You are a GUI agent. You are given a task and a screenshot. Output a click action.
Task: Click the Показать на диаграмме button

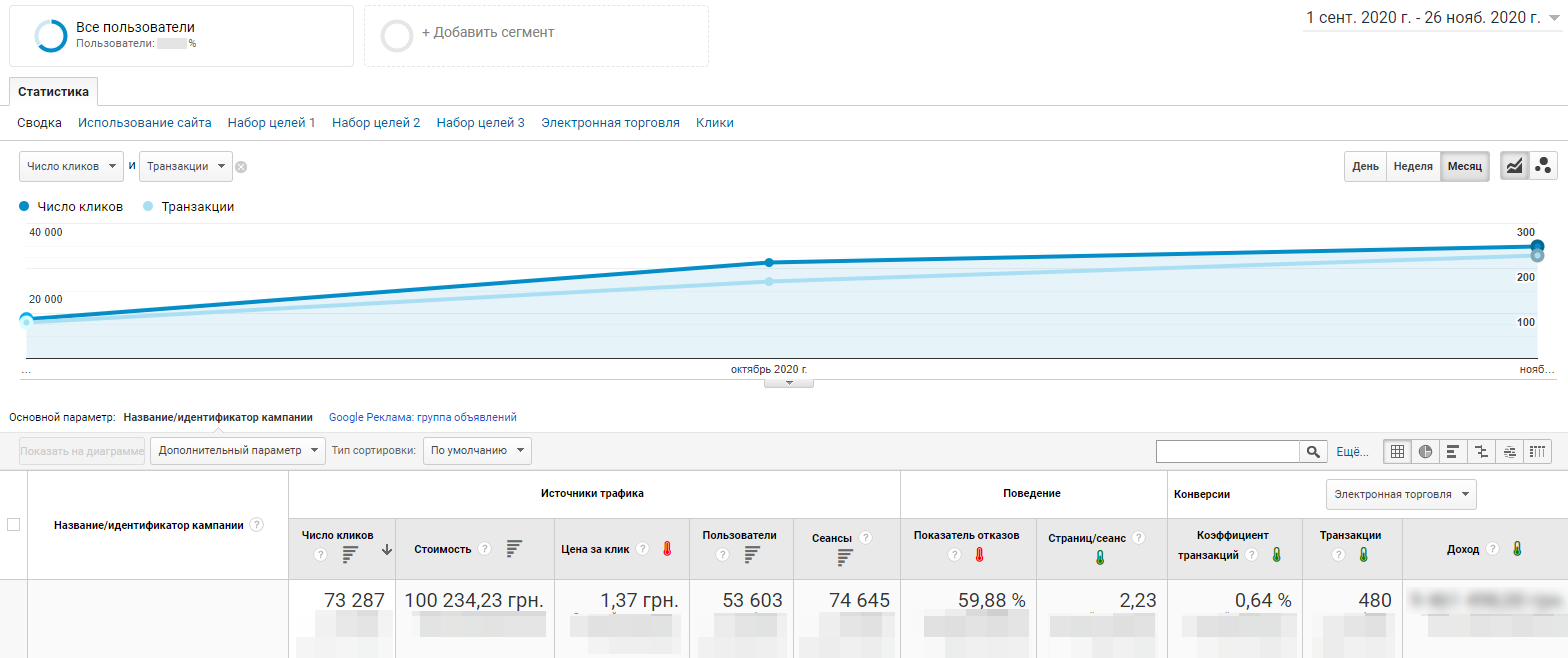tap(82, 451)
